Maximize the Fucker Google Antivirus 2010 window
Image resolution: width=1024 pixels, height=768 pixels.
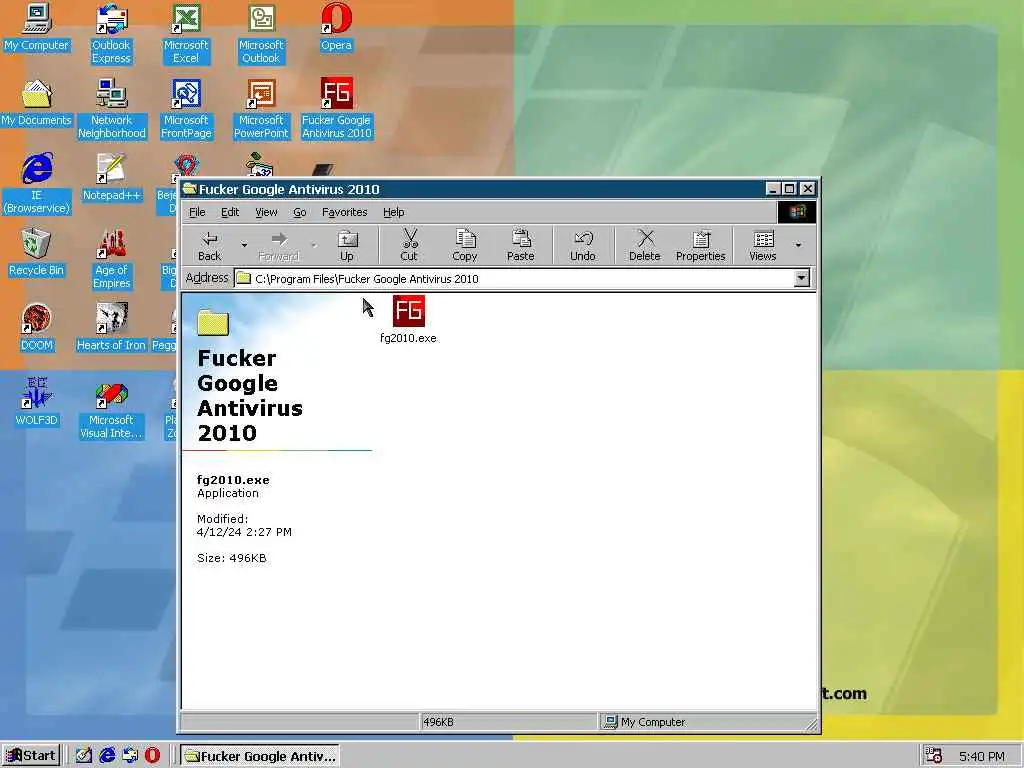click(x=789, y=189)
